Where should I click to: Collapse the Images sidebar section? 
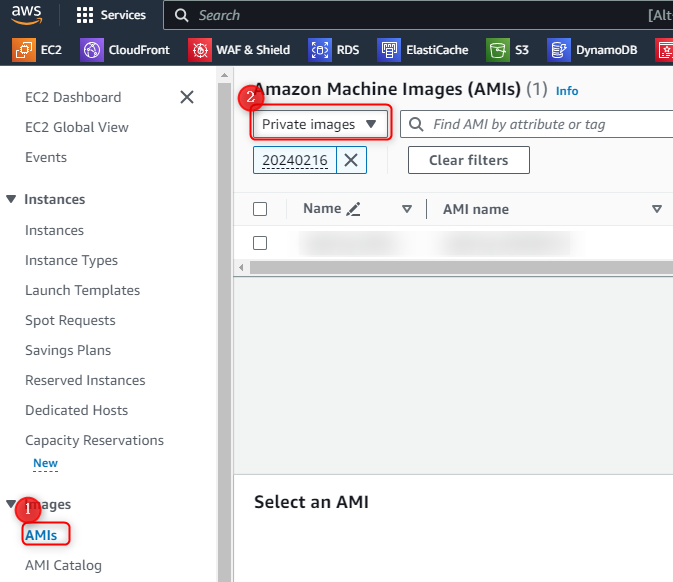pyautogui.click(x=11, y=504)
